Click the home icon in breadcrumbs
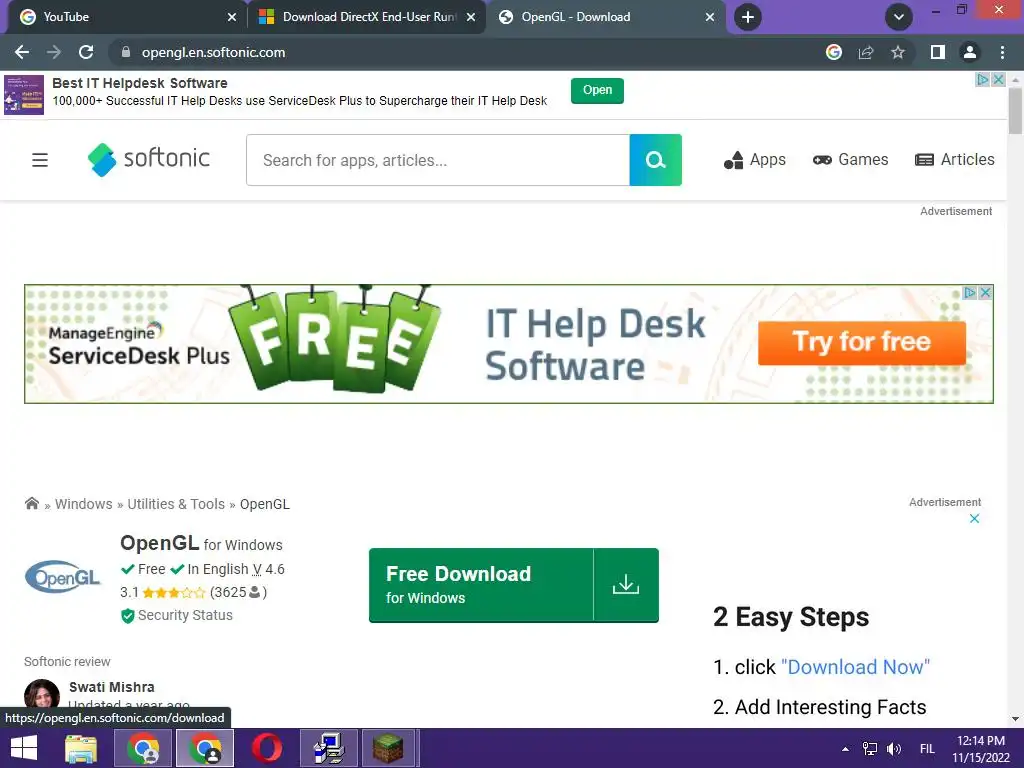Image resolution: width=1024 pixels, height=768 pixels. tap(31, 504)
